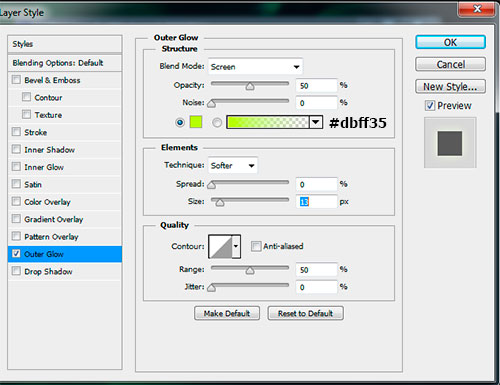Enable the Color Overlay checkbox
This screenshot has width=500, height=385.
(16, 201)
